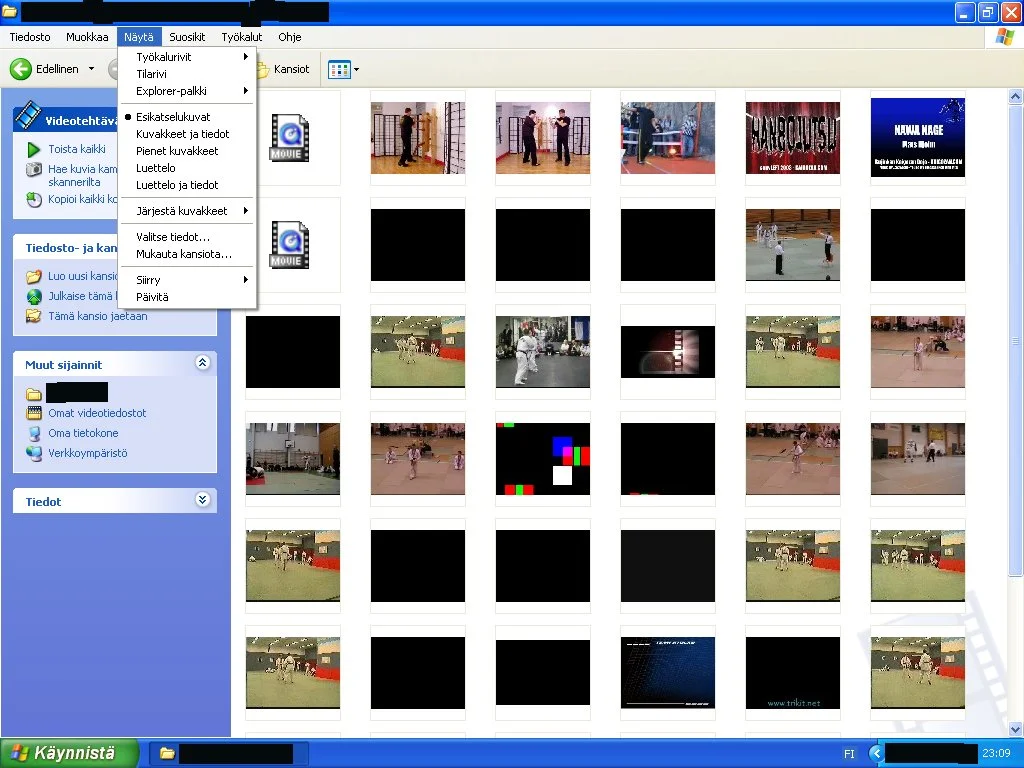Select the NAWA NAGE blue video thumbnail

tap(917, 138)
